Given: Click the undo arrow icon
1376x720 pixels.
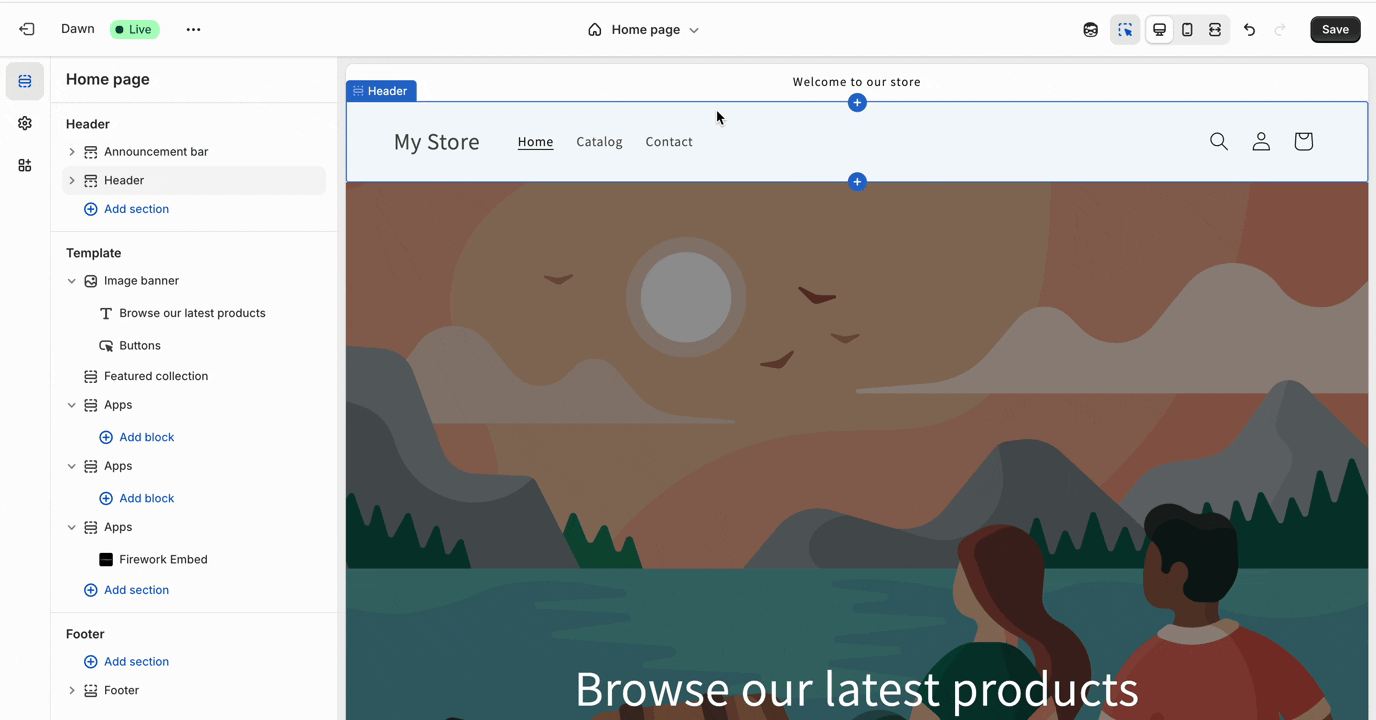Looking at the screenshot, I should tap(1249, 30).
